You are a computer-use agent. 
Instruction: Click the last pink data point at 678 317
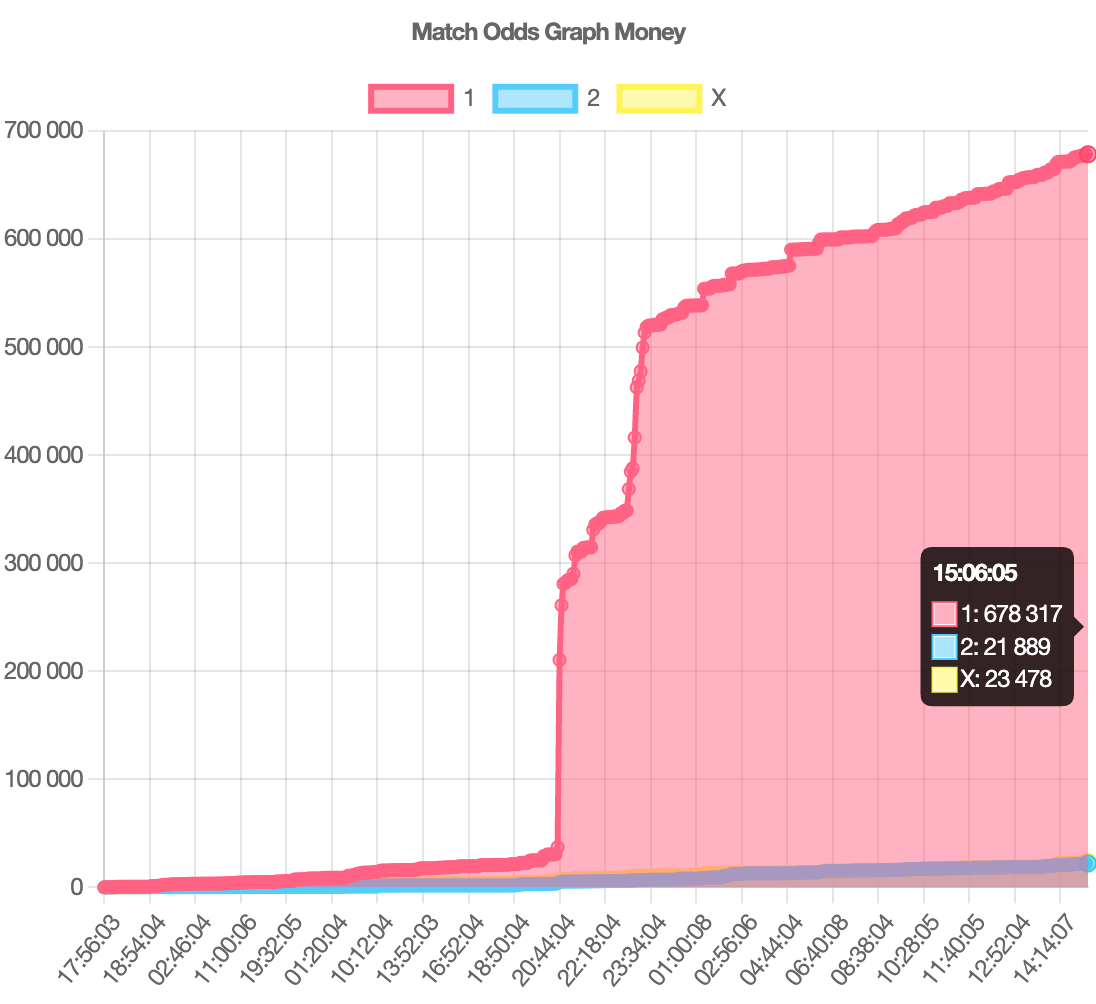coord(1087,154)
